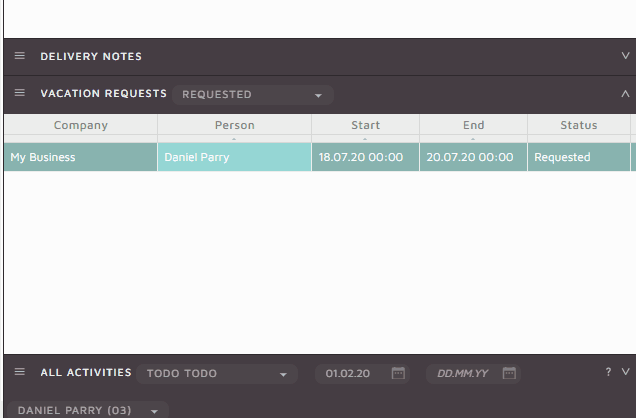Click the Vacation Requests panel title

click(103, 94)
